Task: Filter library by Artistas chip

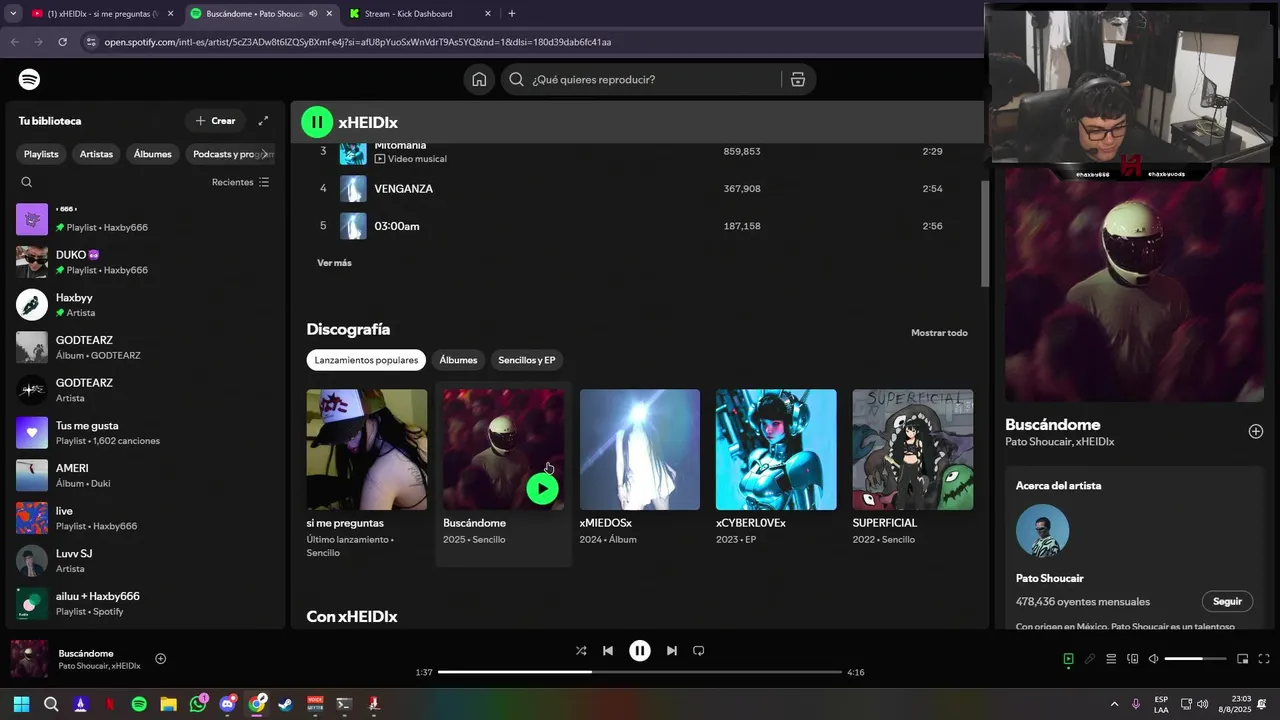Action: 96,154
